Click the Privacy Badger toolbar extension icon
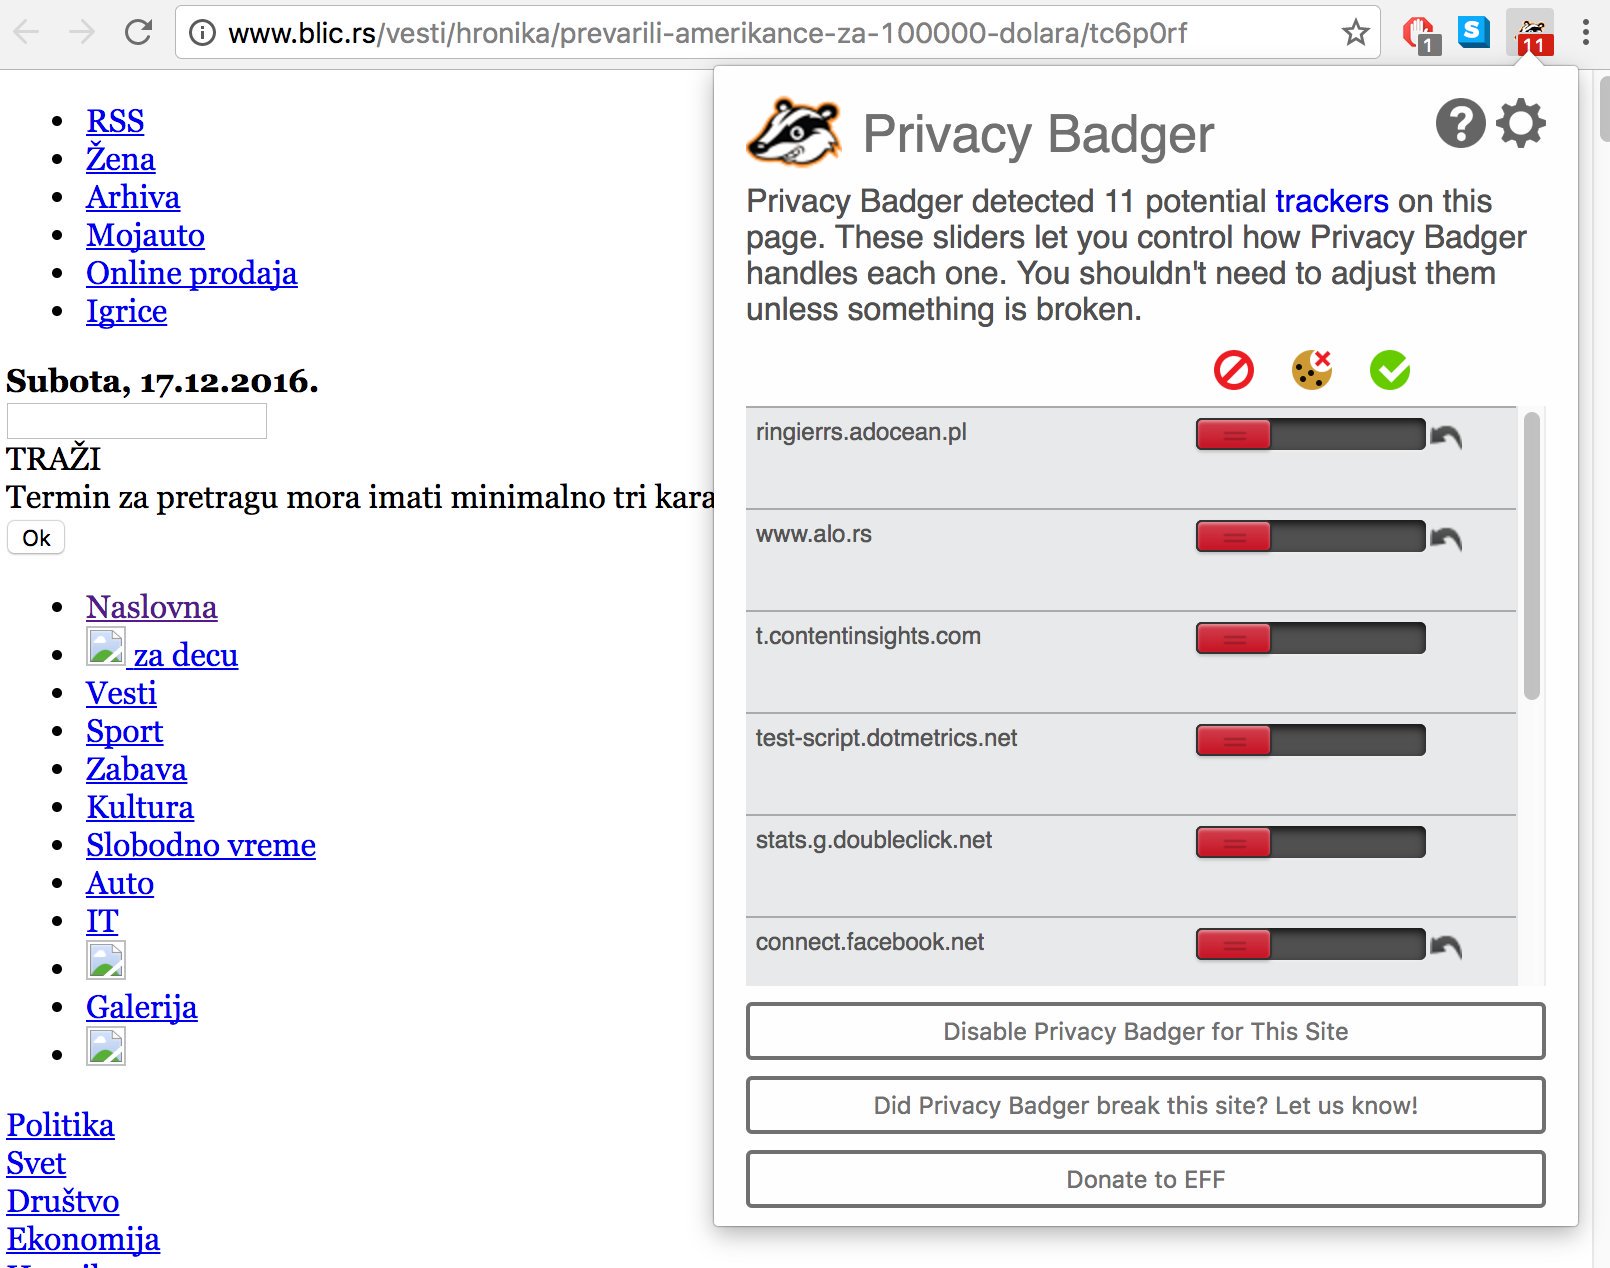The image size is (1610, 1268). [x=1530, y=33]
